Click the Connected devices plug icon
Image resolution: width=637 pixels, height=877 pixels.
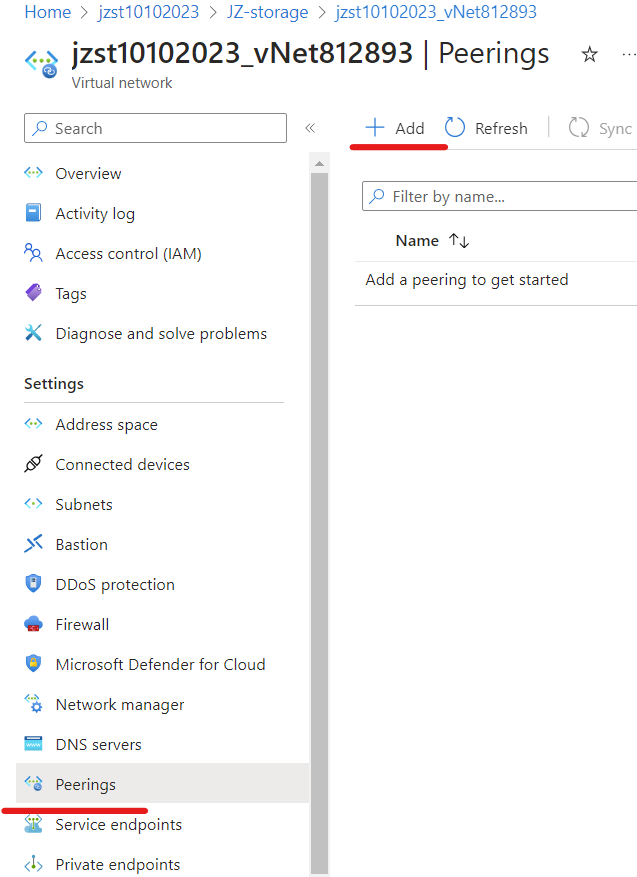pos(34,464)
